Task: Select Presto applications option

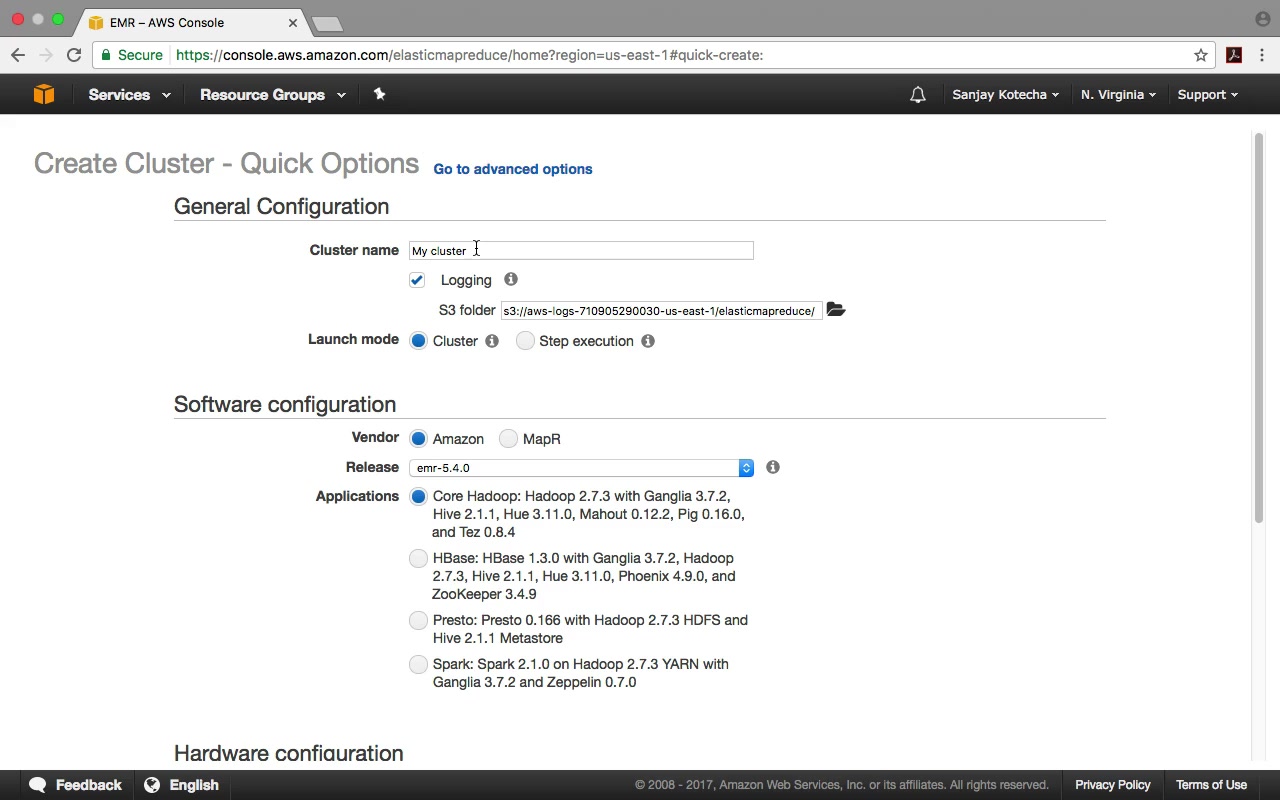Action: click(x=418, y=620)
